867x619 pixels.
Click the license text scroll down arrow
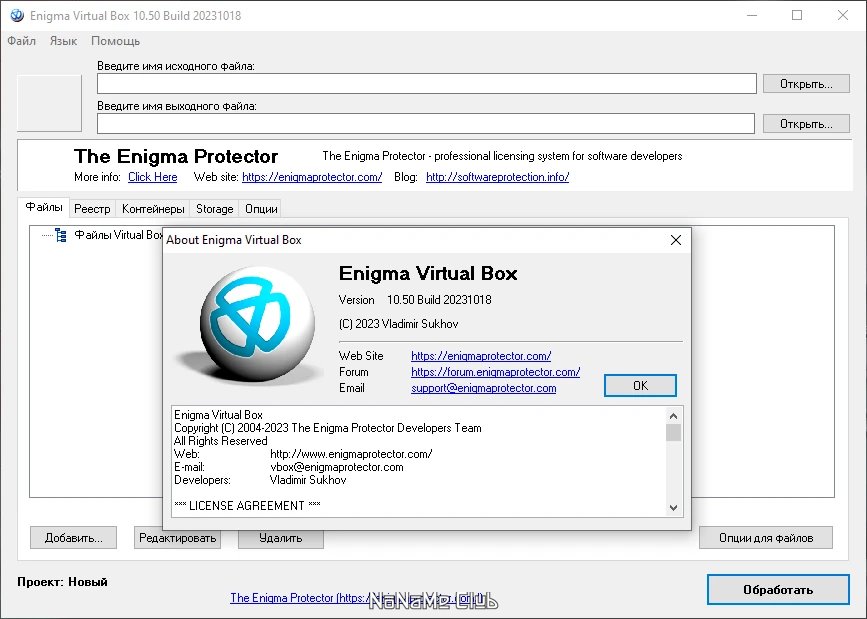coord(673,507)
